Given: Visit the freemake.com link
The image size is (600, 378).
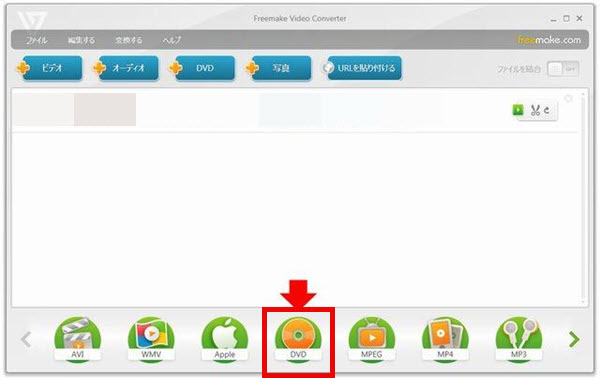Looking at the screenshot, I should [x=549, y=40].
